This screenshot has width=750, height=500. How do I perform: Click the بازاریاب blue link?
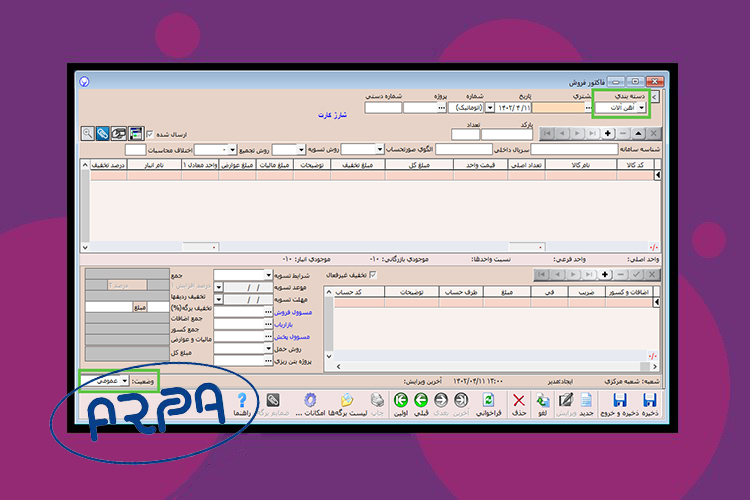click(x=284, y=324)
